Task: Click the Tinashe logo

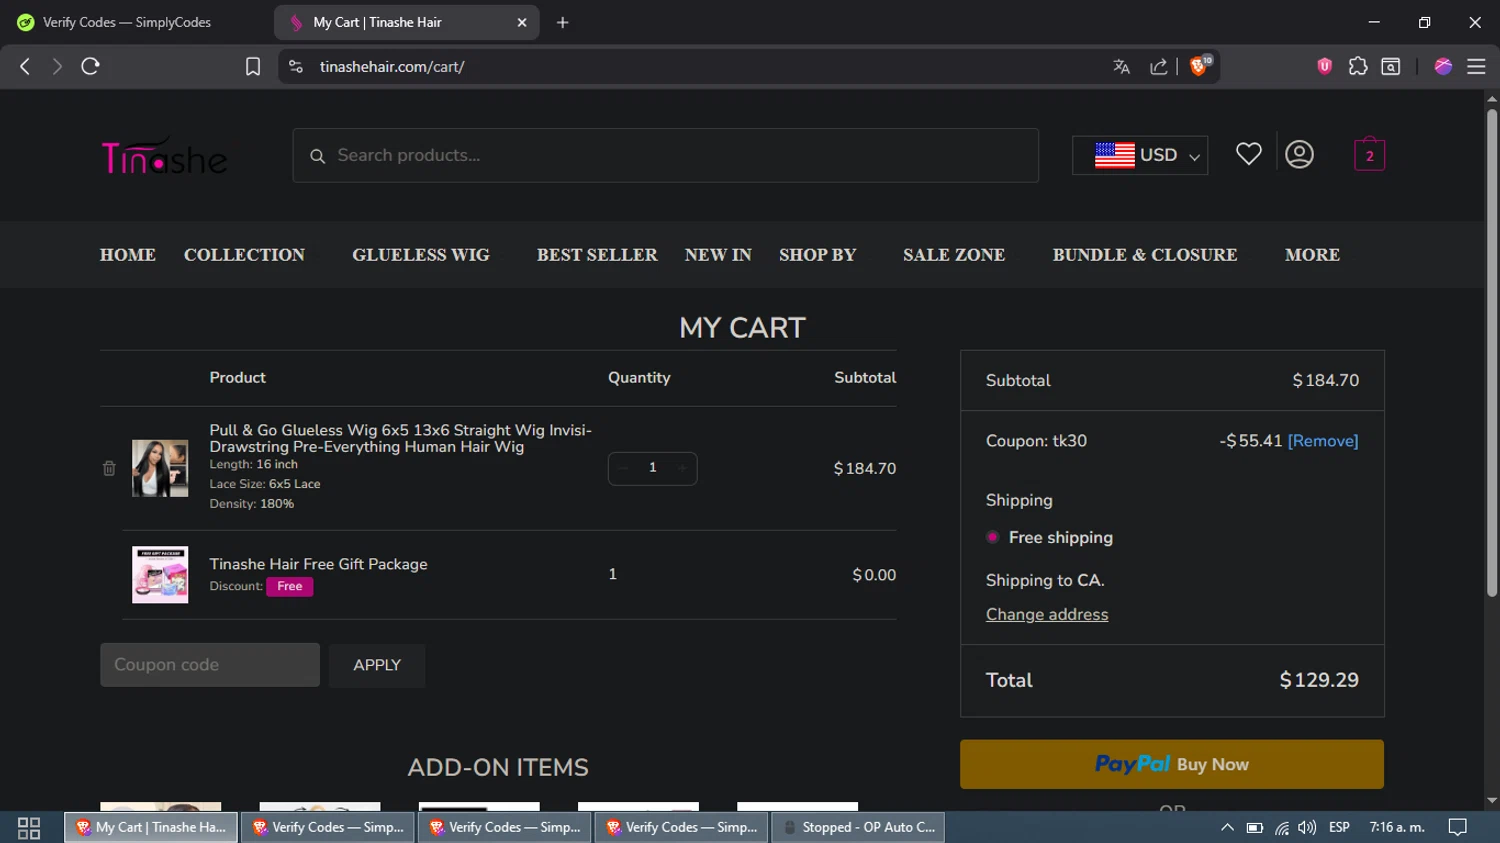Action: (164, 155)
